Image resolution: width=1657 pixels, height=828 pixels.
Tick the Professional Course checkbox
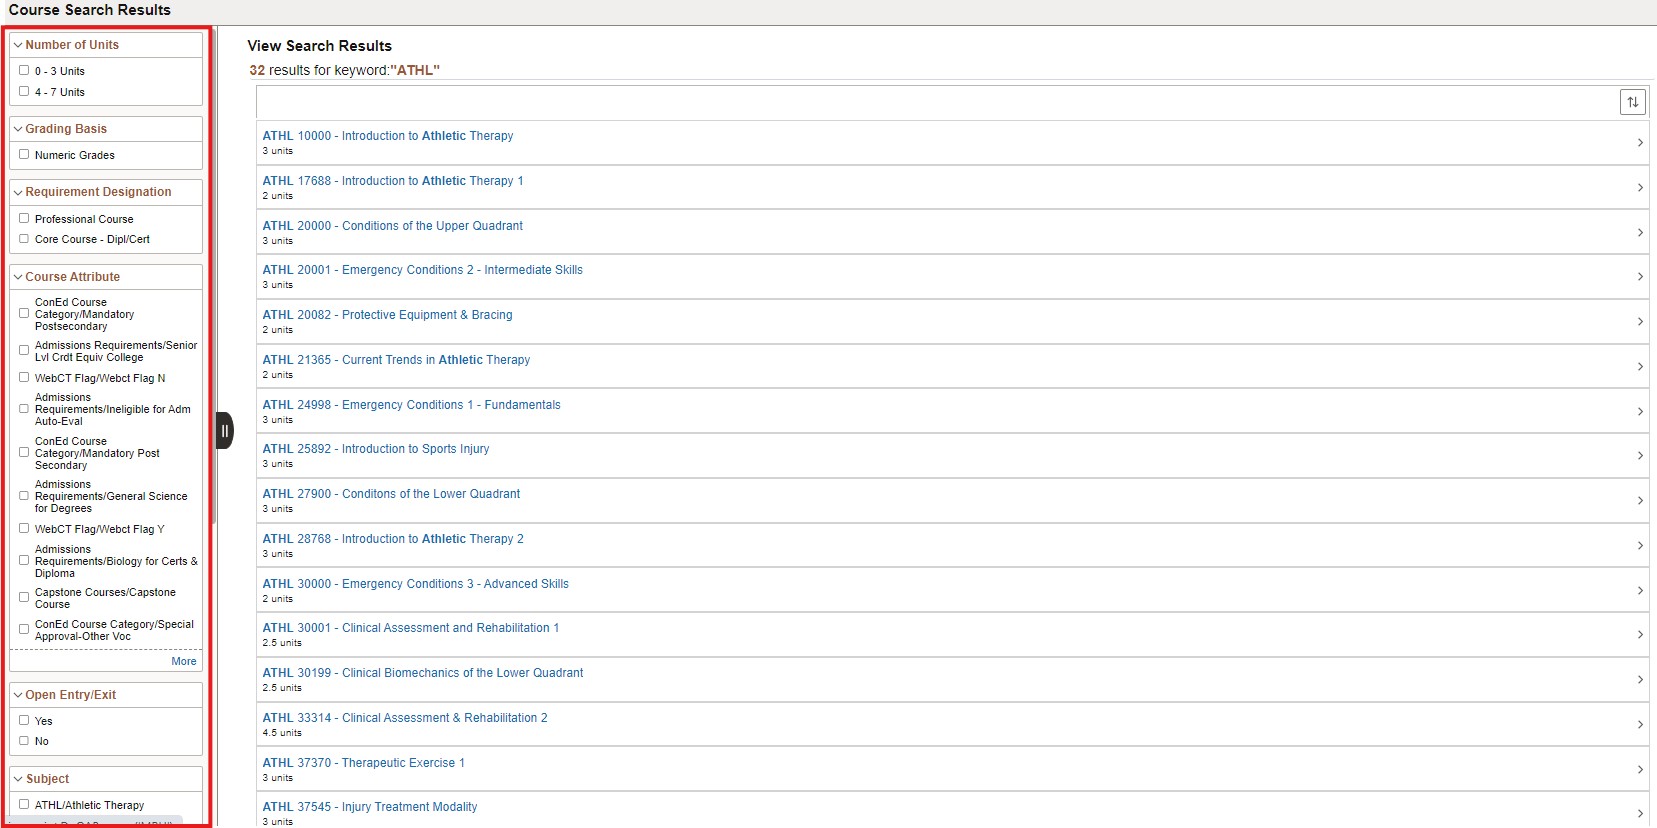coord(24,218)
